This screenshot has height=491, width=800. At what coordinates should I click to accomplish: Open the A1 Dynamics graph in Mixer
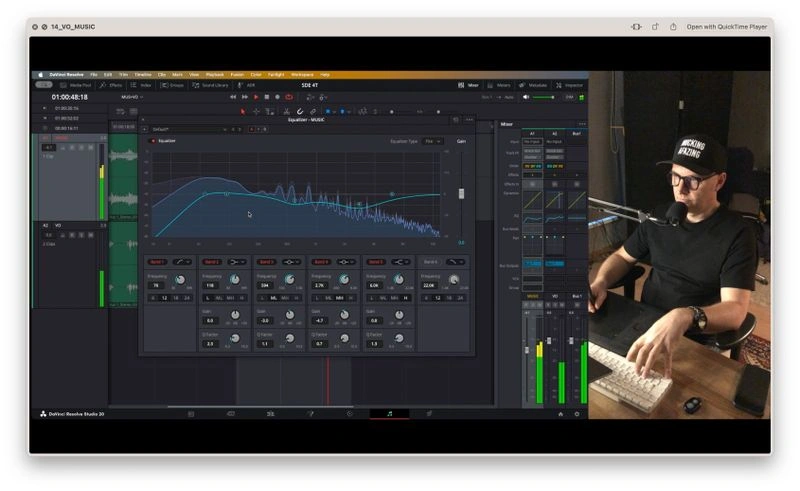point(532,200)
